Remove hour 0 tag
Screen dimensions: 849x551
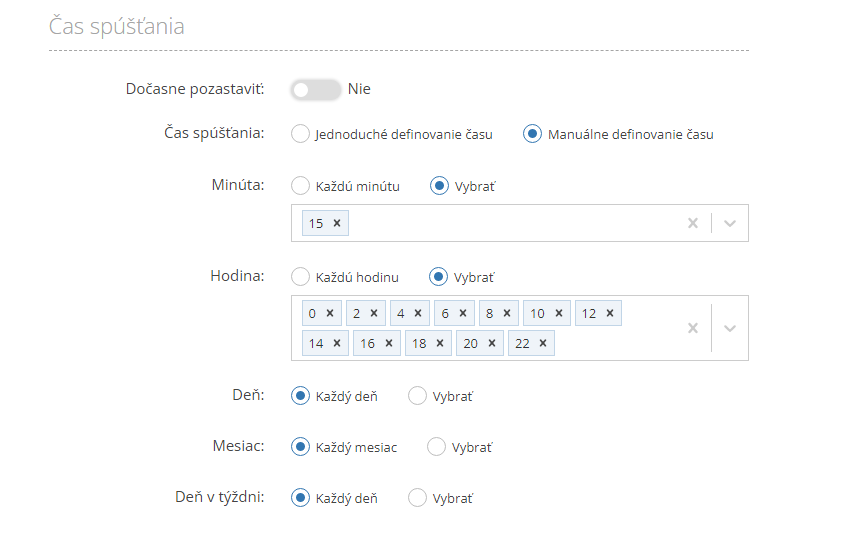click(330, 313)
